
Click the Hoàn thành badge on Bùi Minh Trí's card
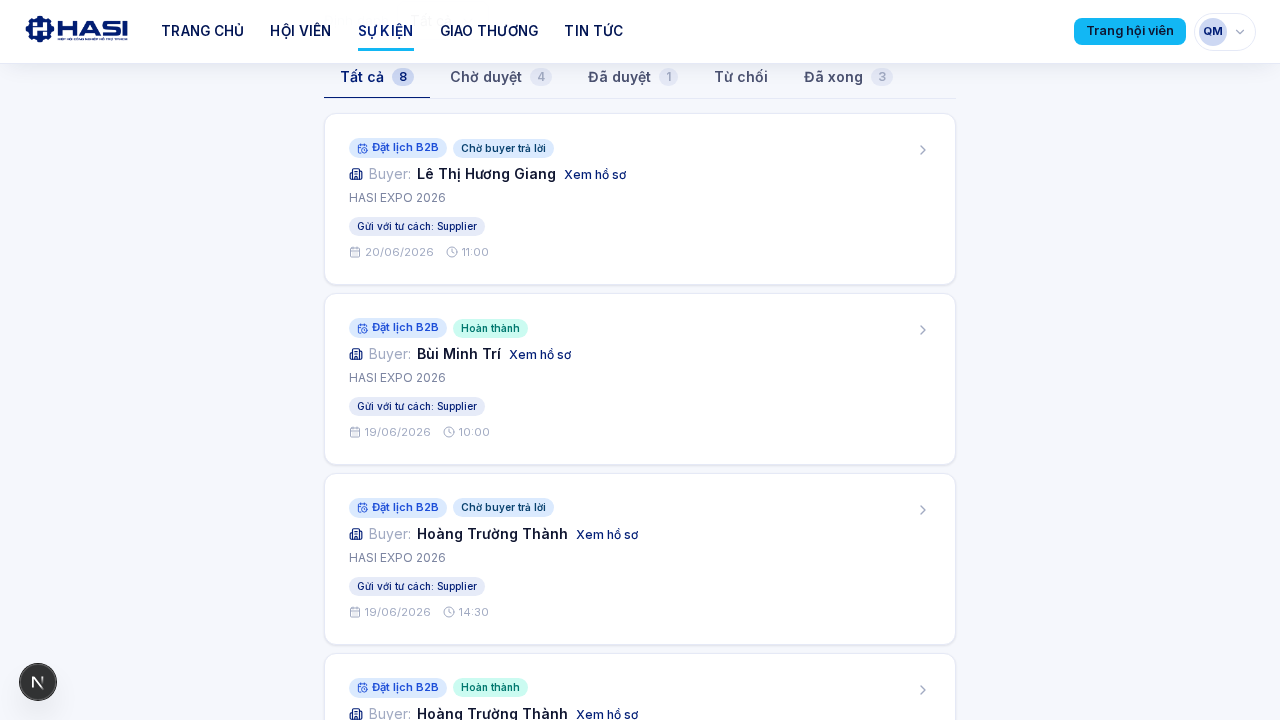pyautogui.click(x=490, y=328)
